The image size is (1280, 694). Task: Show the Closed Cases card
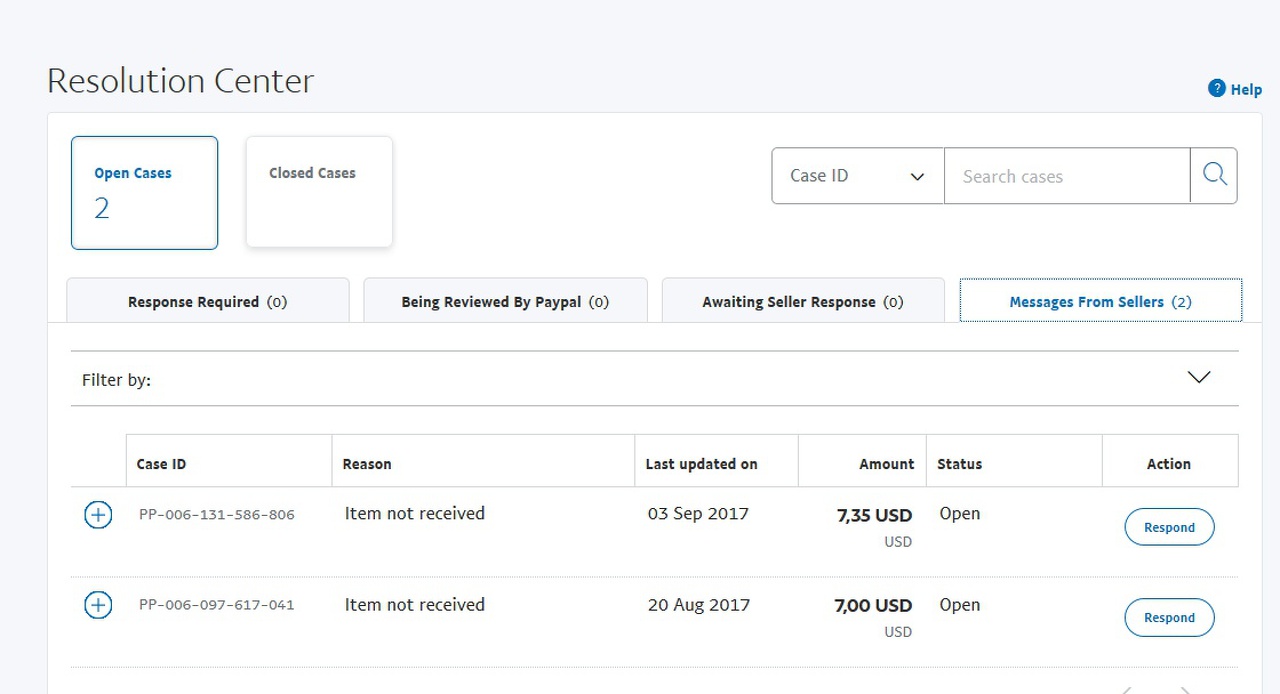319,192
